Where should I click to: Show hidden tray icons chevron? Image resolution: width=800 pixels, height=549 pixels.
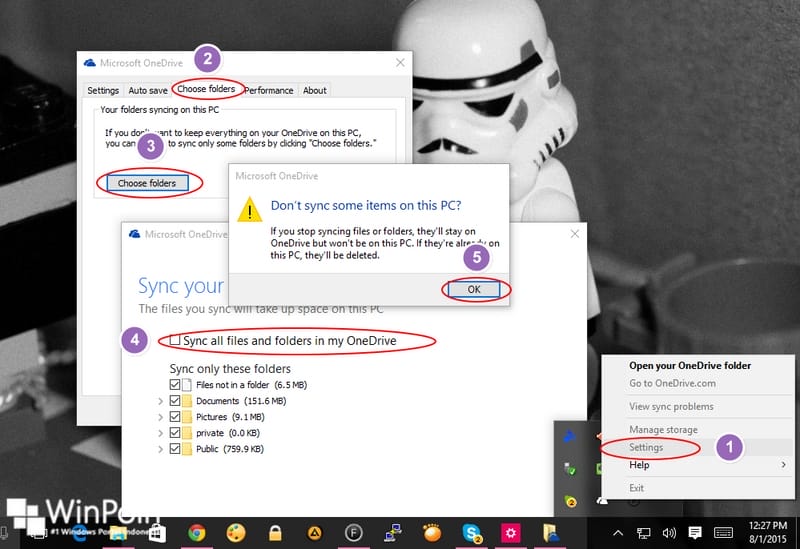(x=619, y=532)
